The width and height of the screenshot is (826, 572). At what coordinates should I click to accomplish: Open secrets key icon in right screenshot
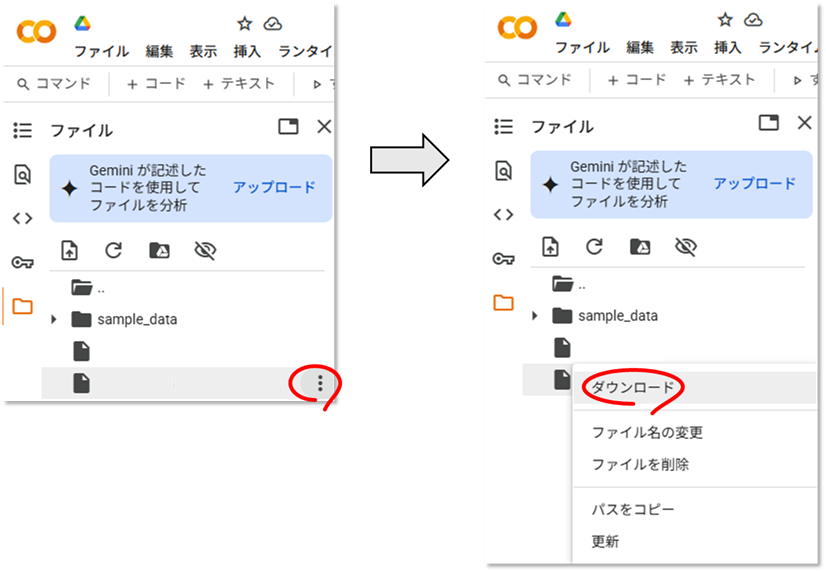[504, 258]
